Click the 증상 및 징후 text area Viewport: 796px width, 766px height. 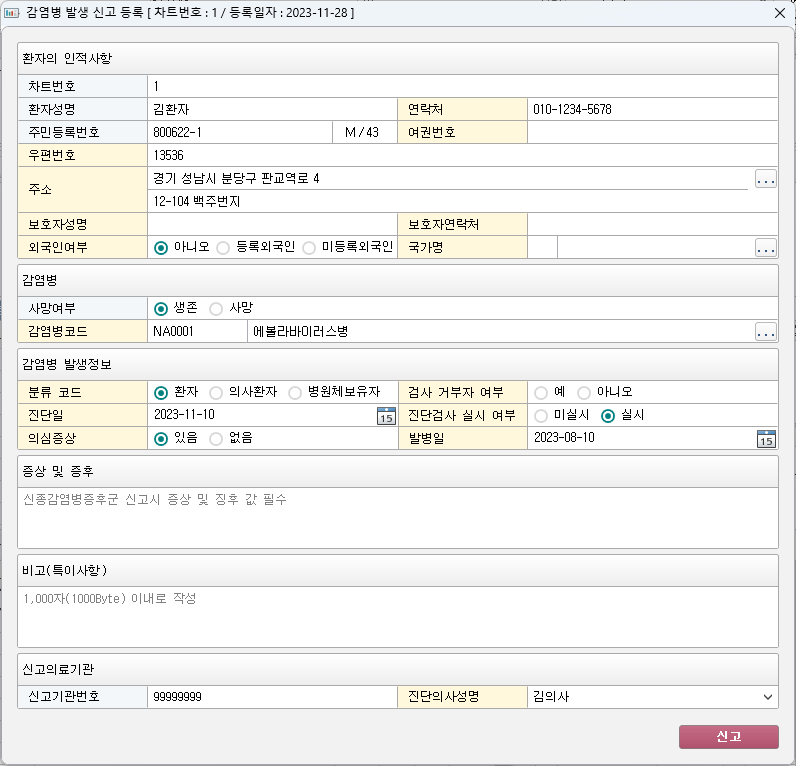[x=397, y=517]
